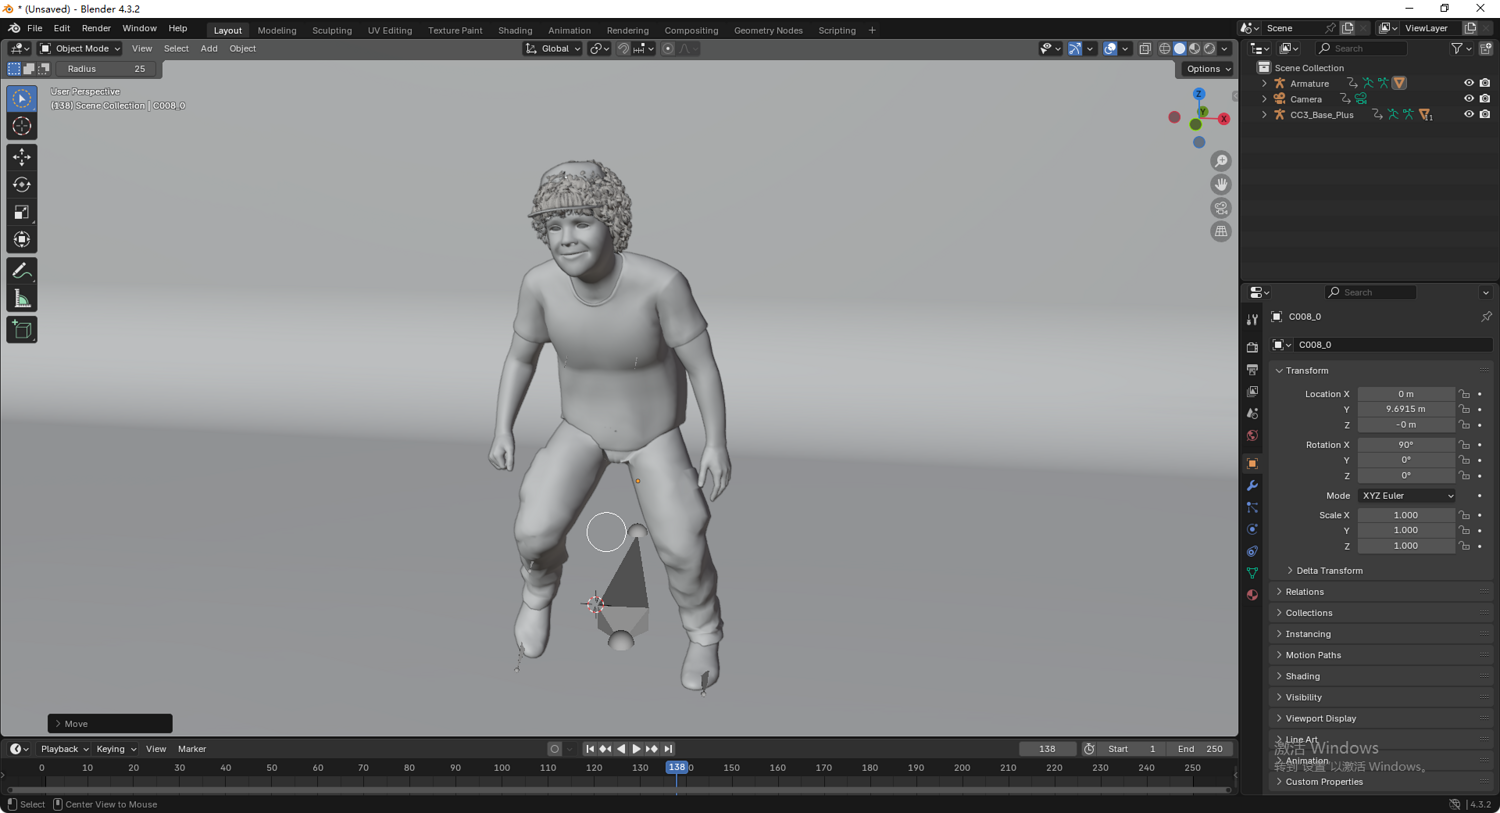Image resolution: width=1500 pixels, height=813 pixels.
Task: Switch to wireframe viewport shading
Action: (1165, 48)
